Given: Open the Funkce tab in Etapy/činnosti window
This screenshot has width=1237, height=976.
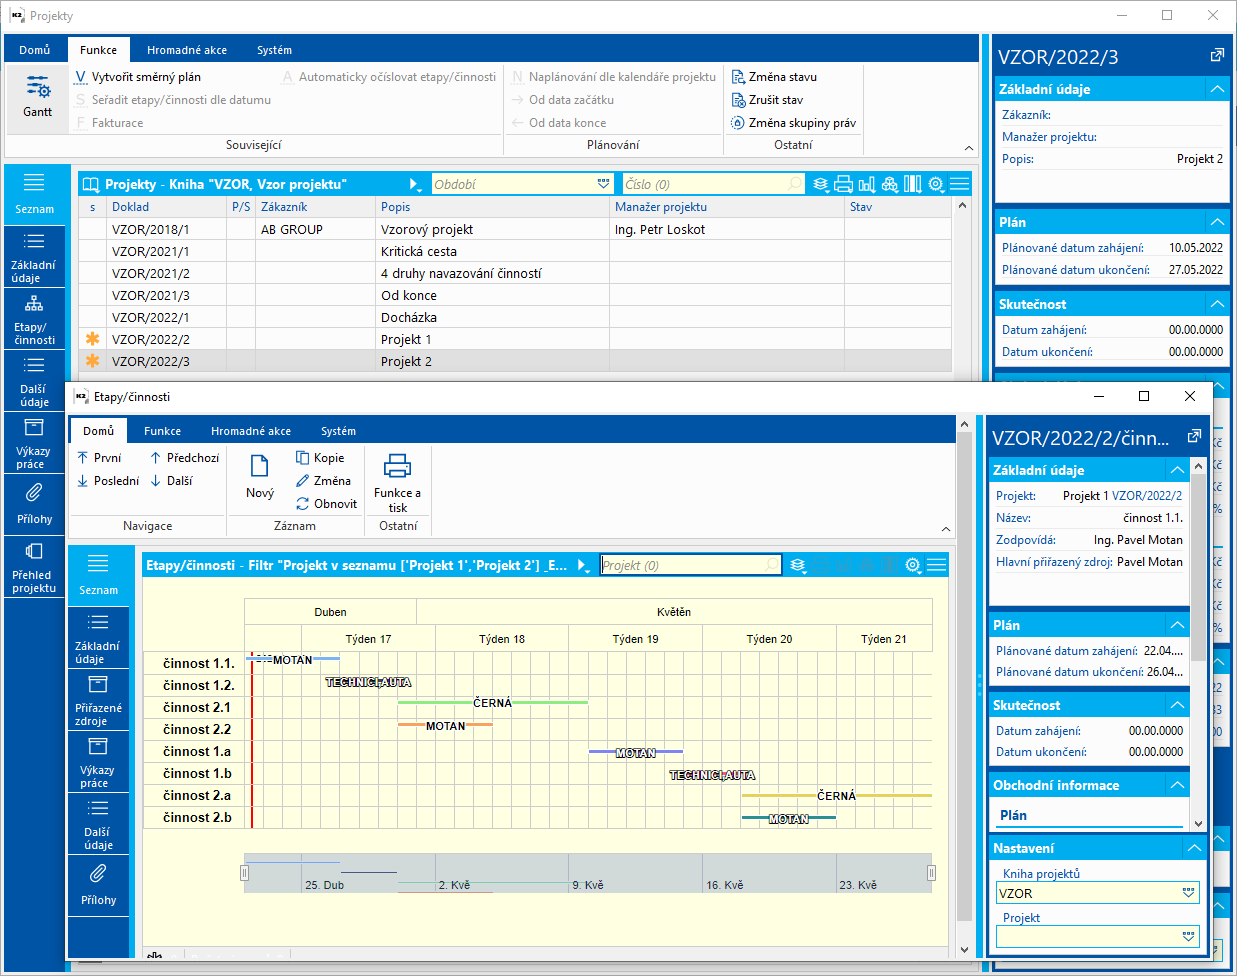Looking at the screenshot, I should click(x=162, y=431).
